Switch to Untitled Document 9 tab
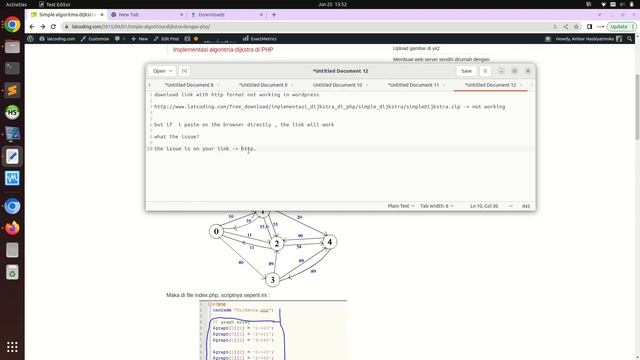Screen dimensions: 640x360 263,85
